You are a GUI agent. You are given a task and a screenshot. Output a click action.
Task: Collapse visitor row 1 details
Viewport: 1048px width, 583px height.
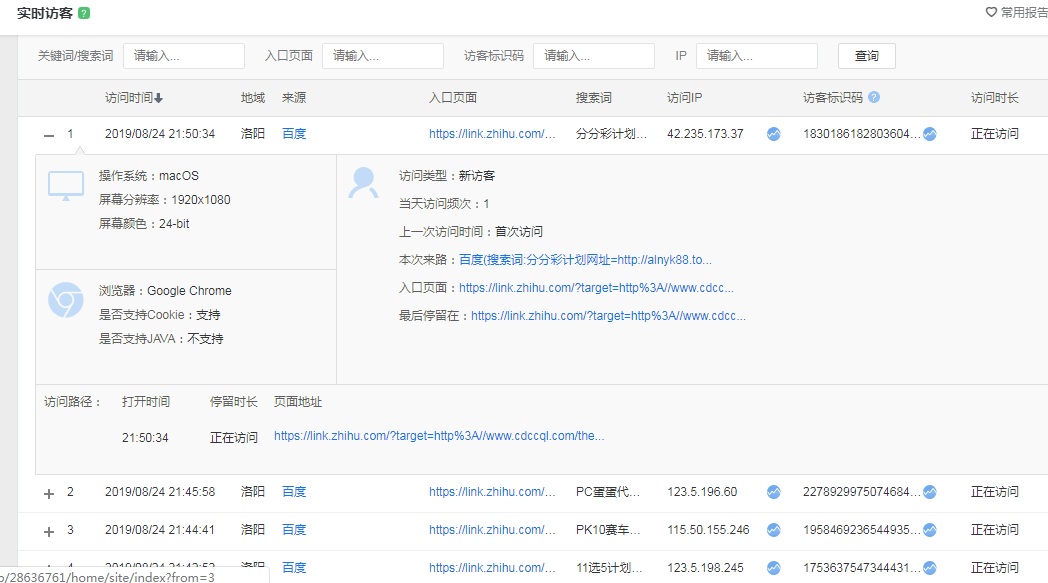pos(49,135)
